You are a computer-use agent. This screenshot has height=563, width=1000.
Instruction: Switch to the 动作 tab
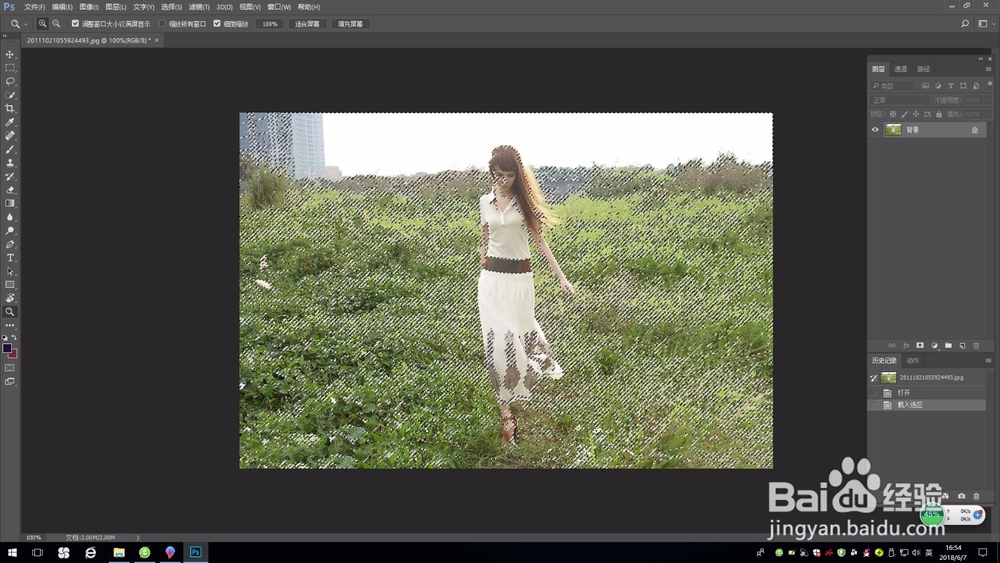913,360
